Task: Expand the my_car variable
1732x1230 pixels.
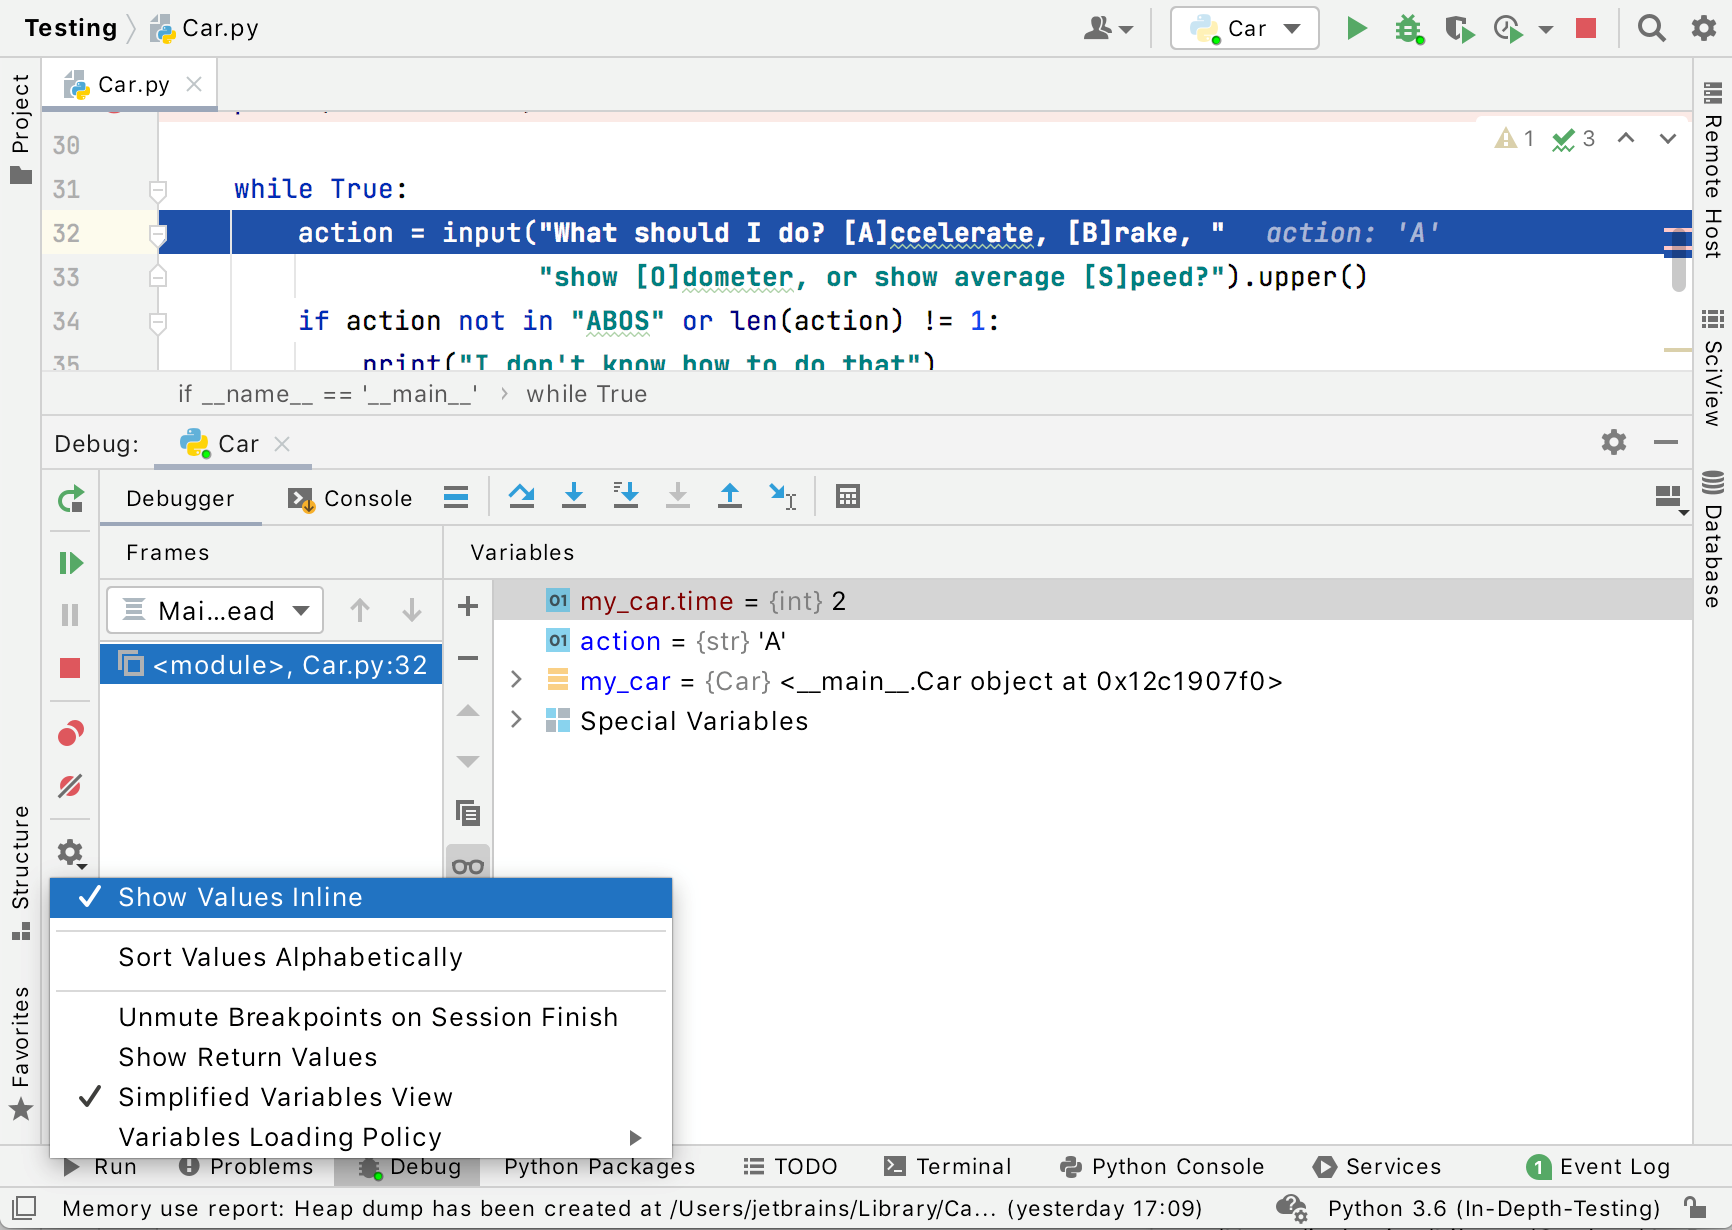Action: pyautogui.click(x=517, y=680)
